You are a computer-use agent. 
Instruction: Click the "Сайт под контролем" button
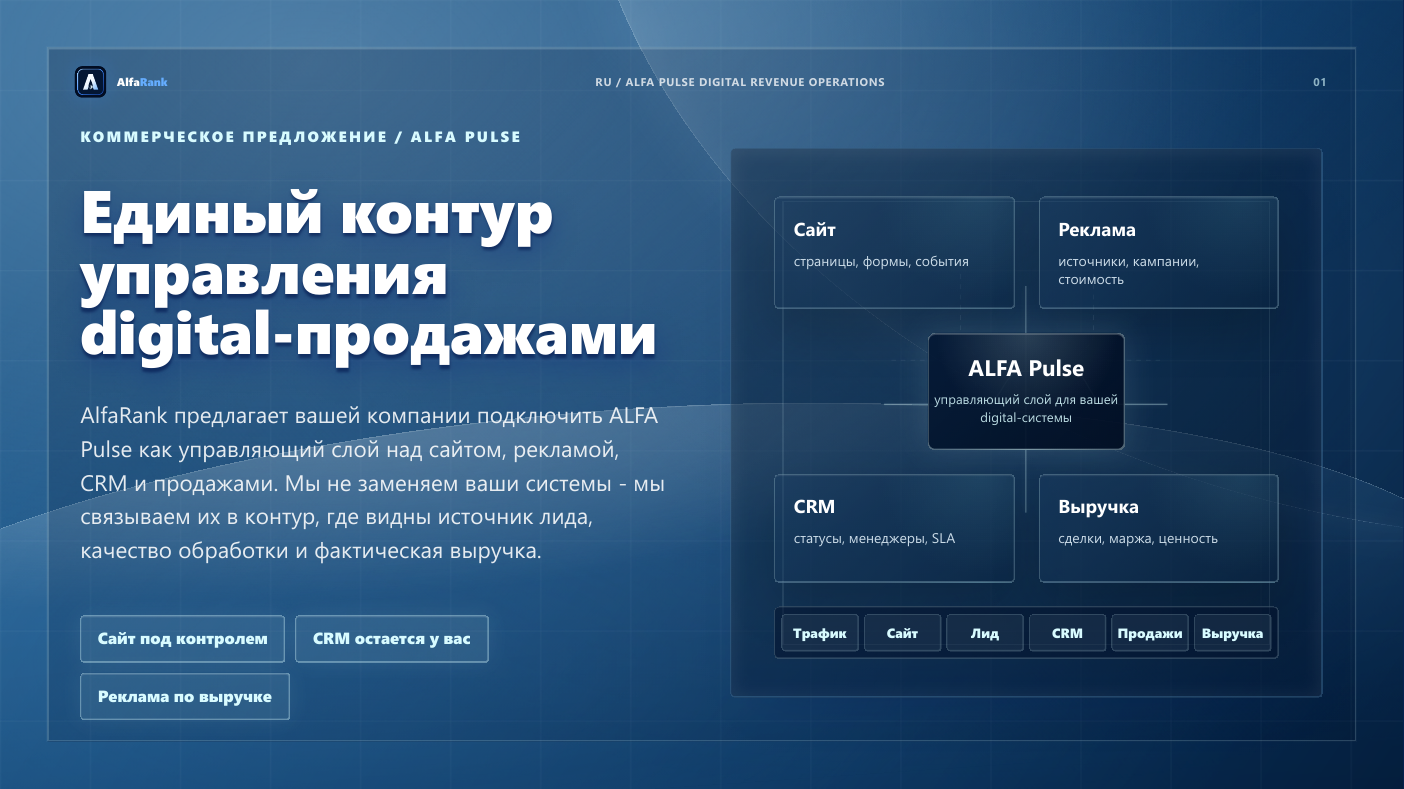coord(183,639)
